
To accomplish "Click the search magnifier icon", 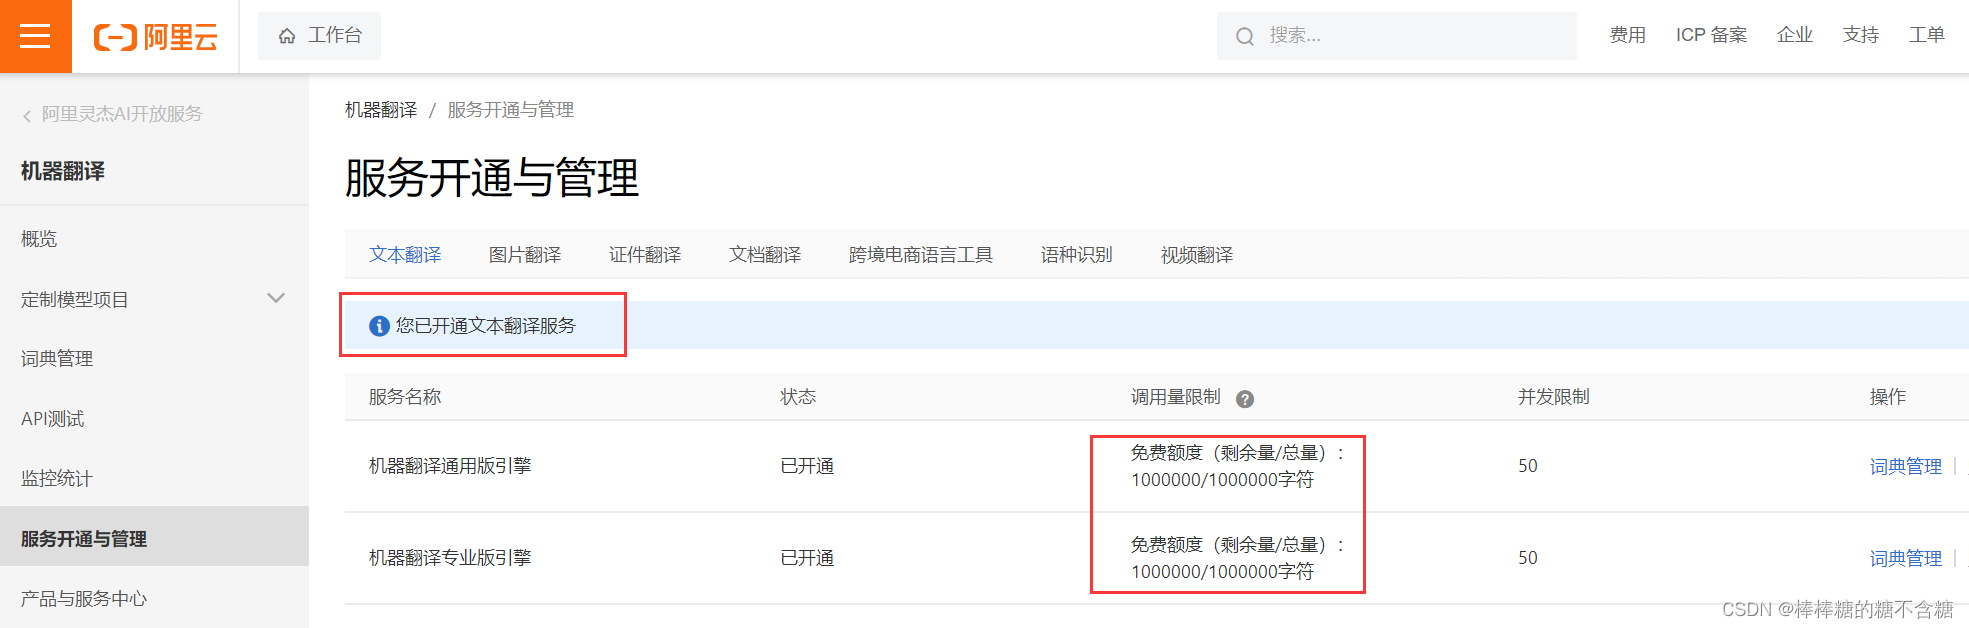I will pyautogui.click(x=1245, y=37).
